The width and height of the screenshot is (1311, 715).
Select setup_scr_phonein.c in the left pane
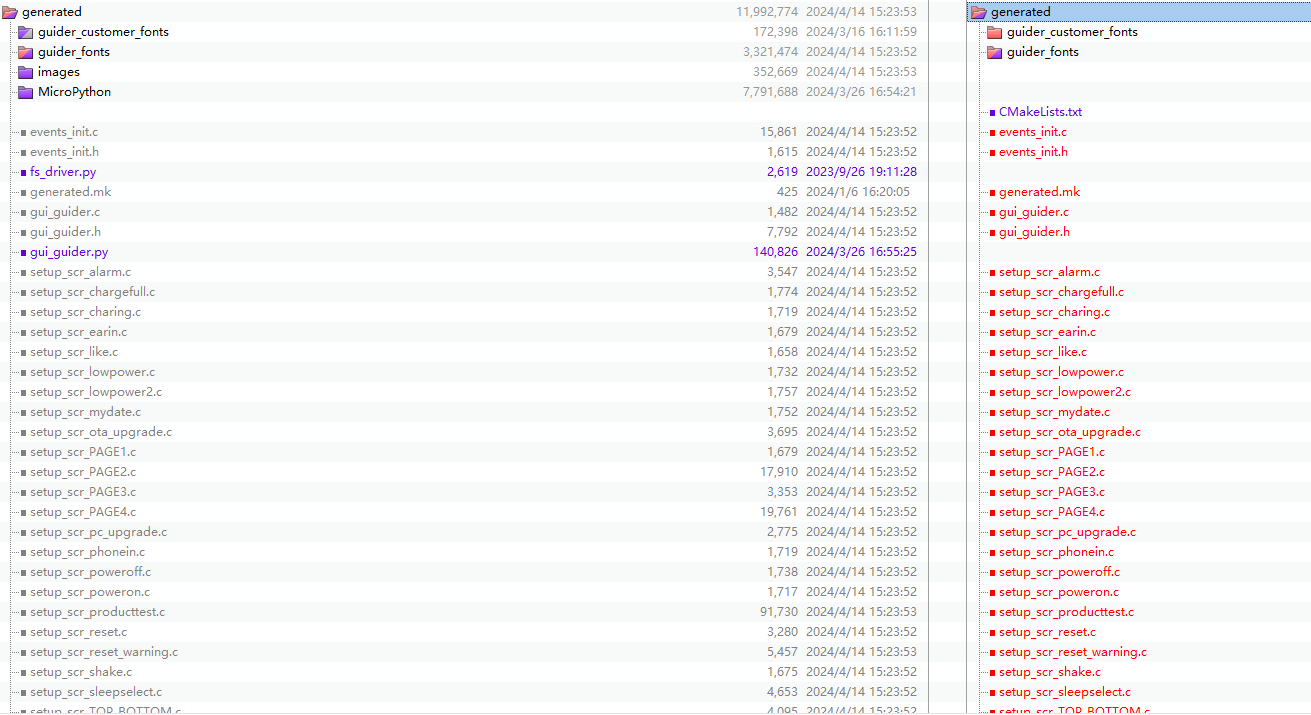pos(87,552)
